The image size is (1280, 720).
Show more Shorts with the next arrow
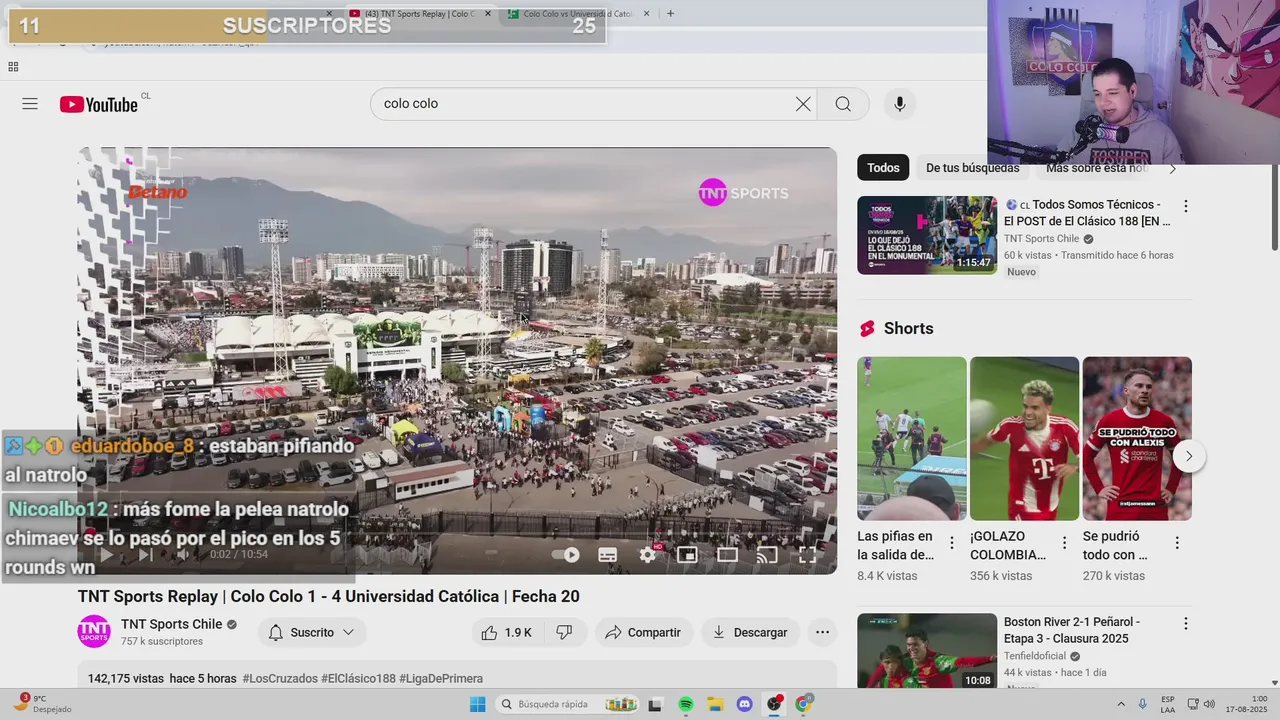click(x=1189, y=456)
